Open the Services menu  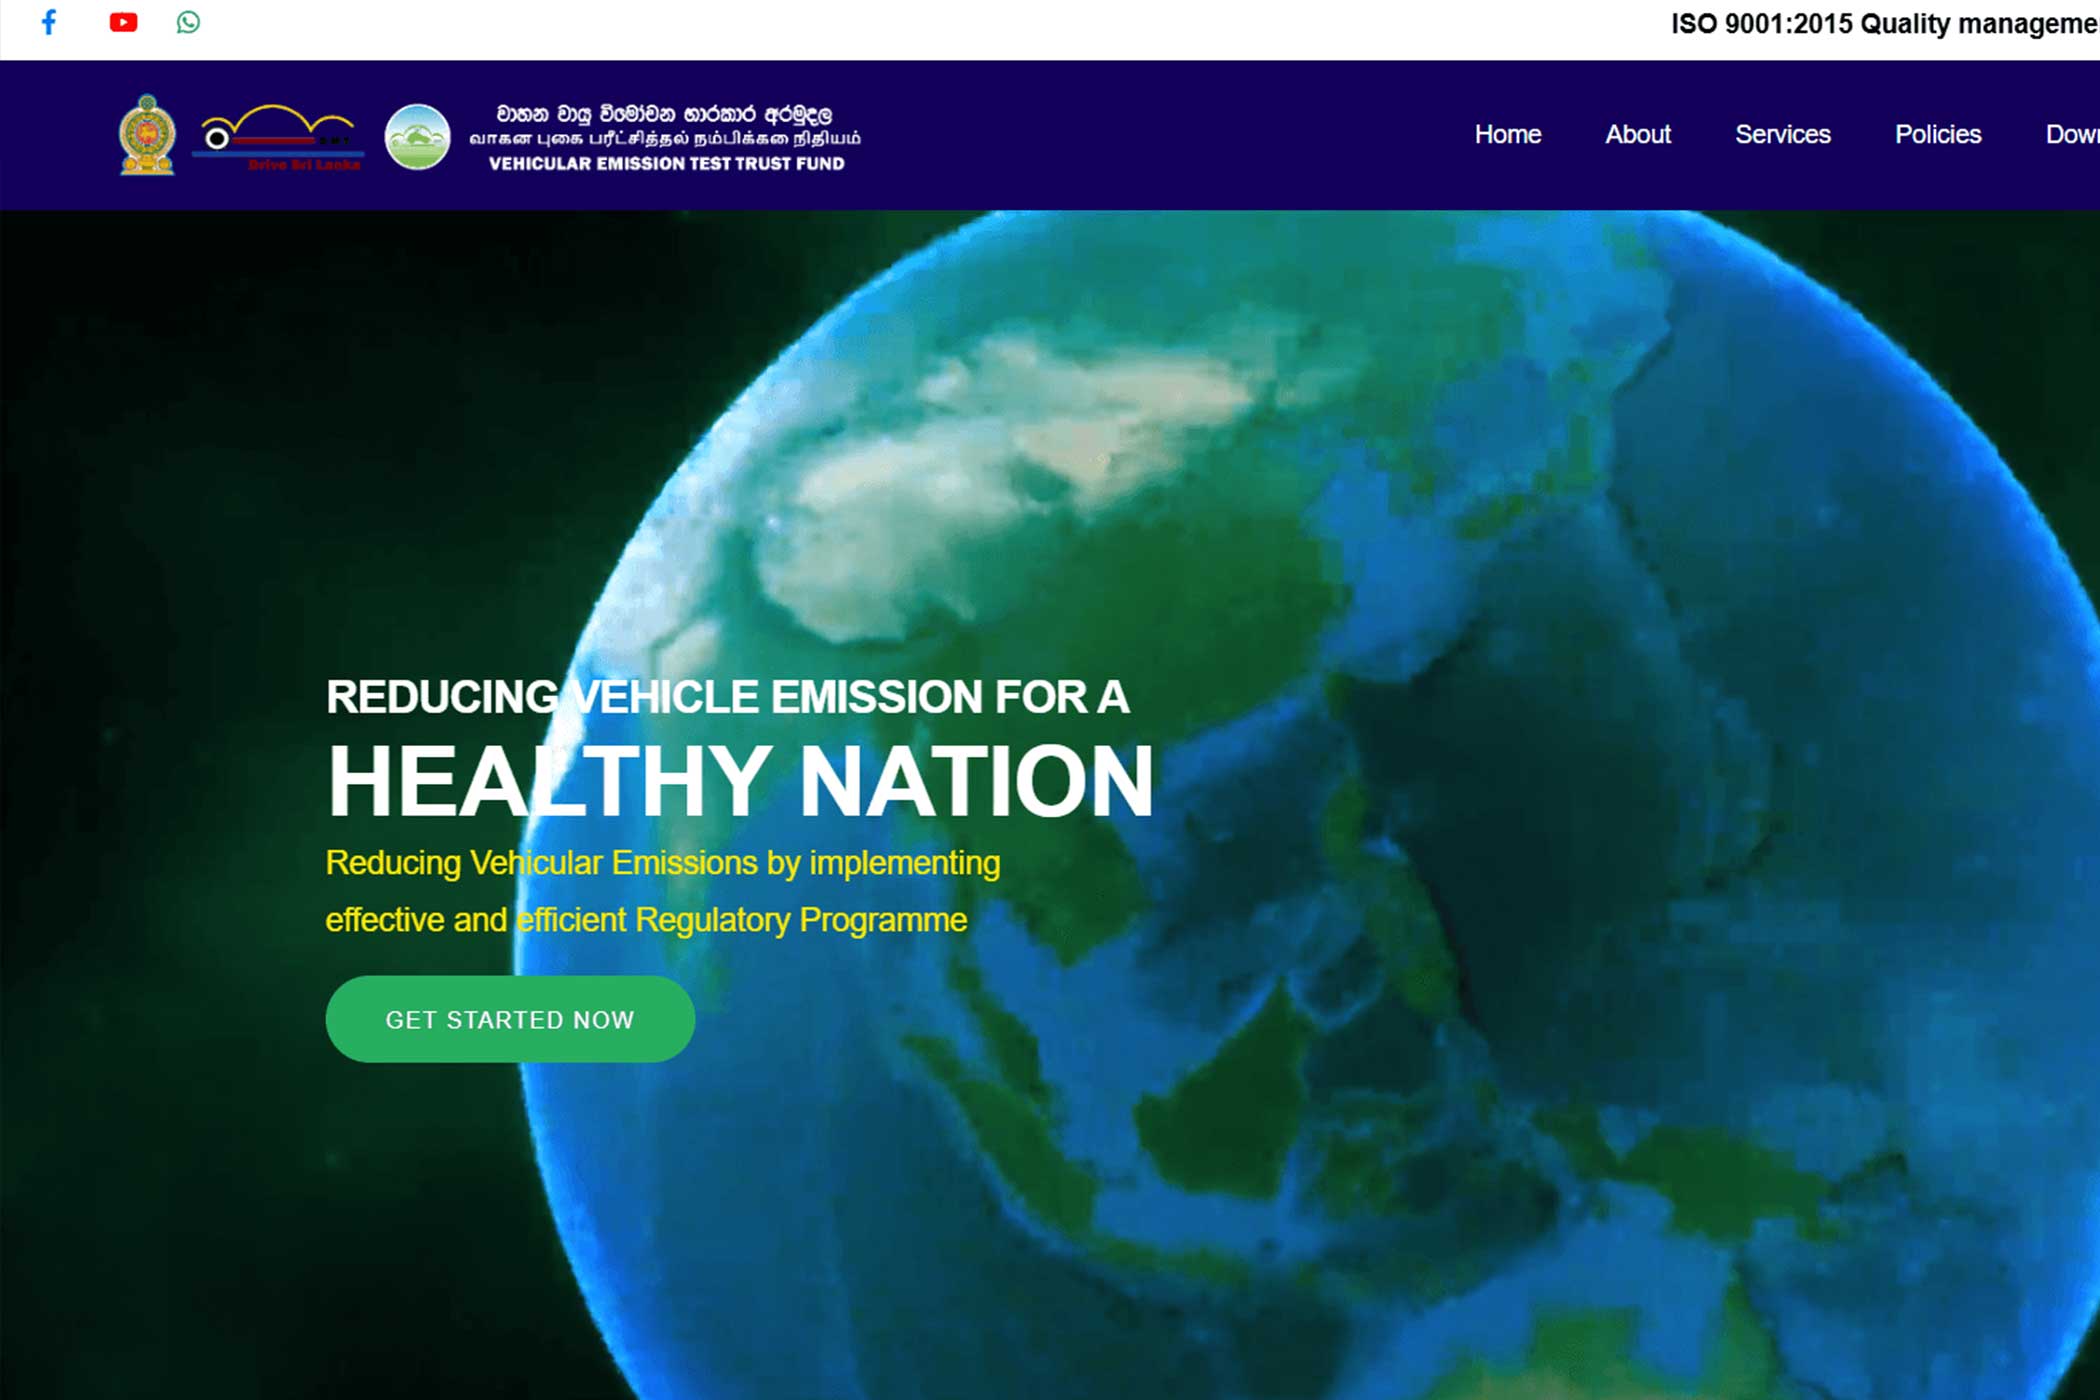click(1782, 134)
